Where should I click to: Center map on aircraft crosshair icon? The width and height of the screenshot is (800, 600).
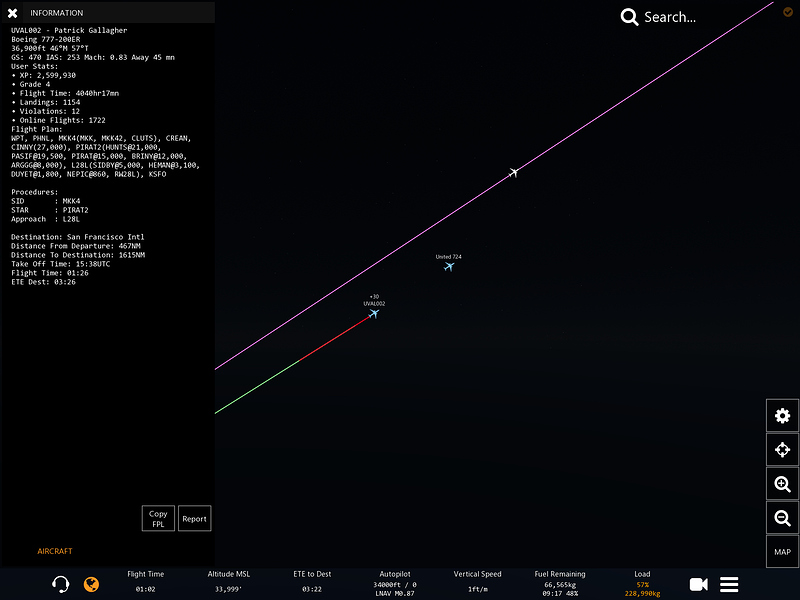click(782, 449)
